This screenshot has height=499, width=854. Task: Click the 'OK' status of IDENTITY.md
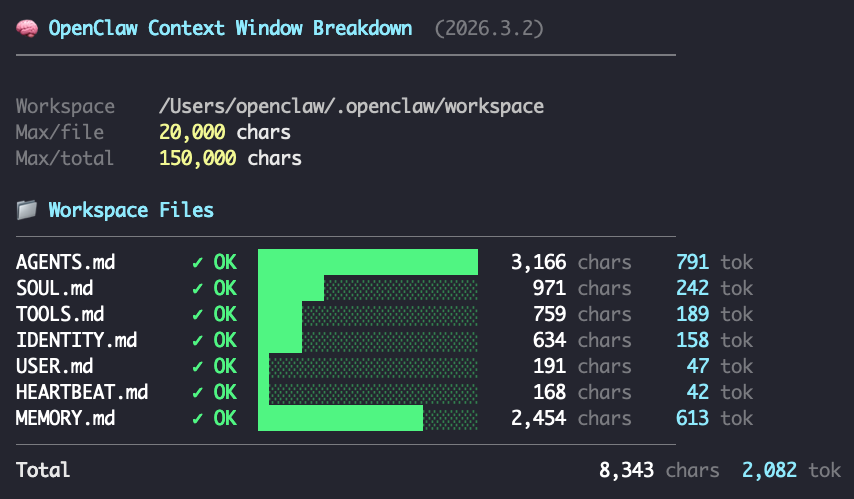pos(225,340)
